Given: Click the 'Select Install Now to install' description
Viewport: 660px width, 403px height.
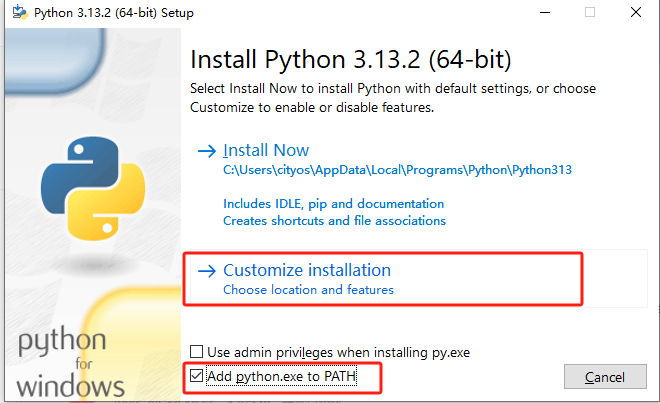Looking at the screenshot, I should 393,98.
